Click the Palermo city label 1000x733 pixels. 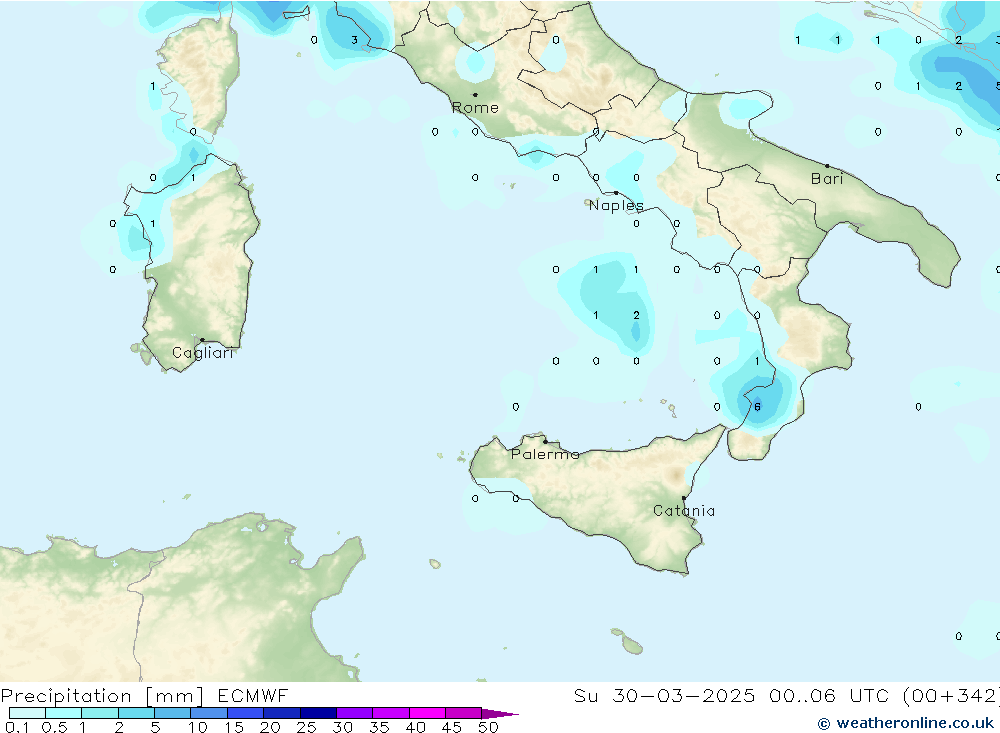545,454
